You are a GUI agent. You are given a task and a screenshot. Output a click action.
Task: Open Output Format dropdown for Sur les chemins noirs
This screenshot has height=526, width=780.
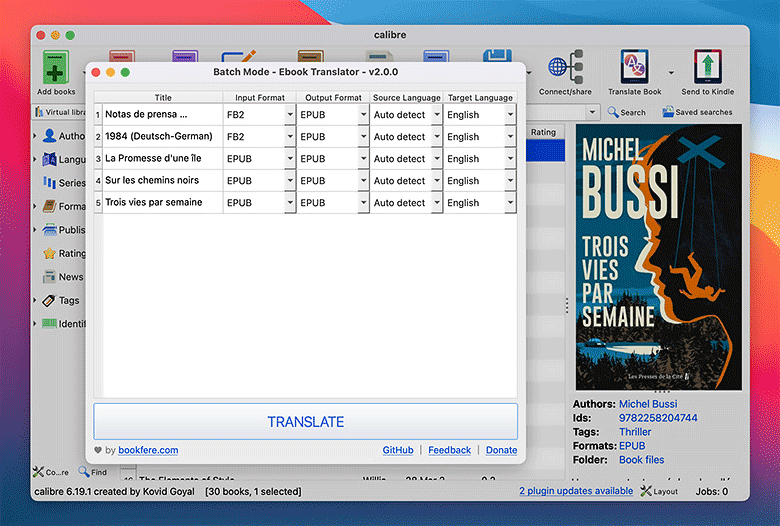[x=363, y=180]
